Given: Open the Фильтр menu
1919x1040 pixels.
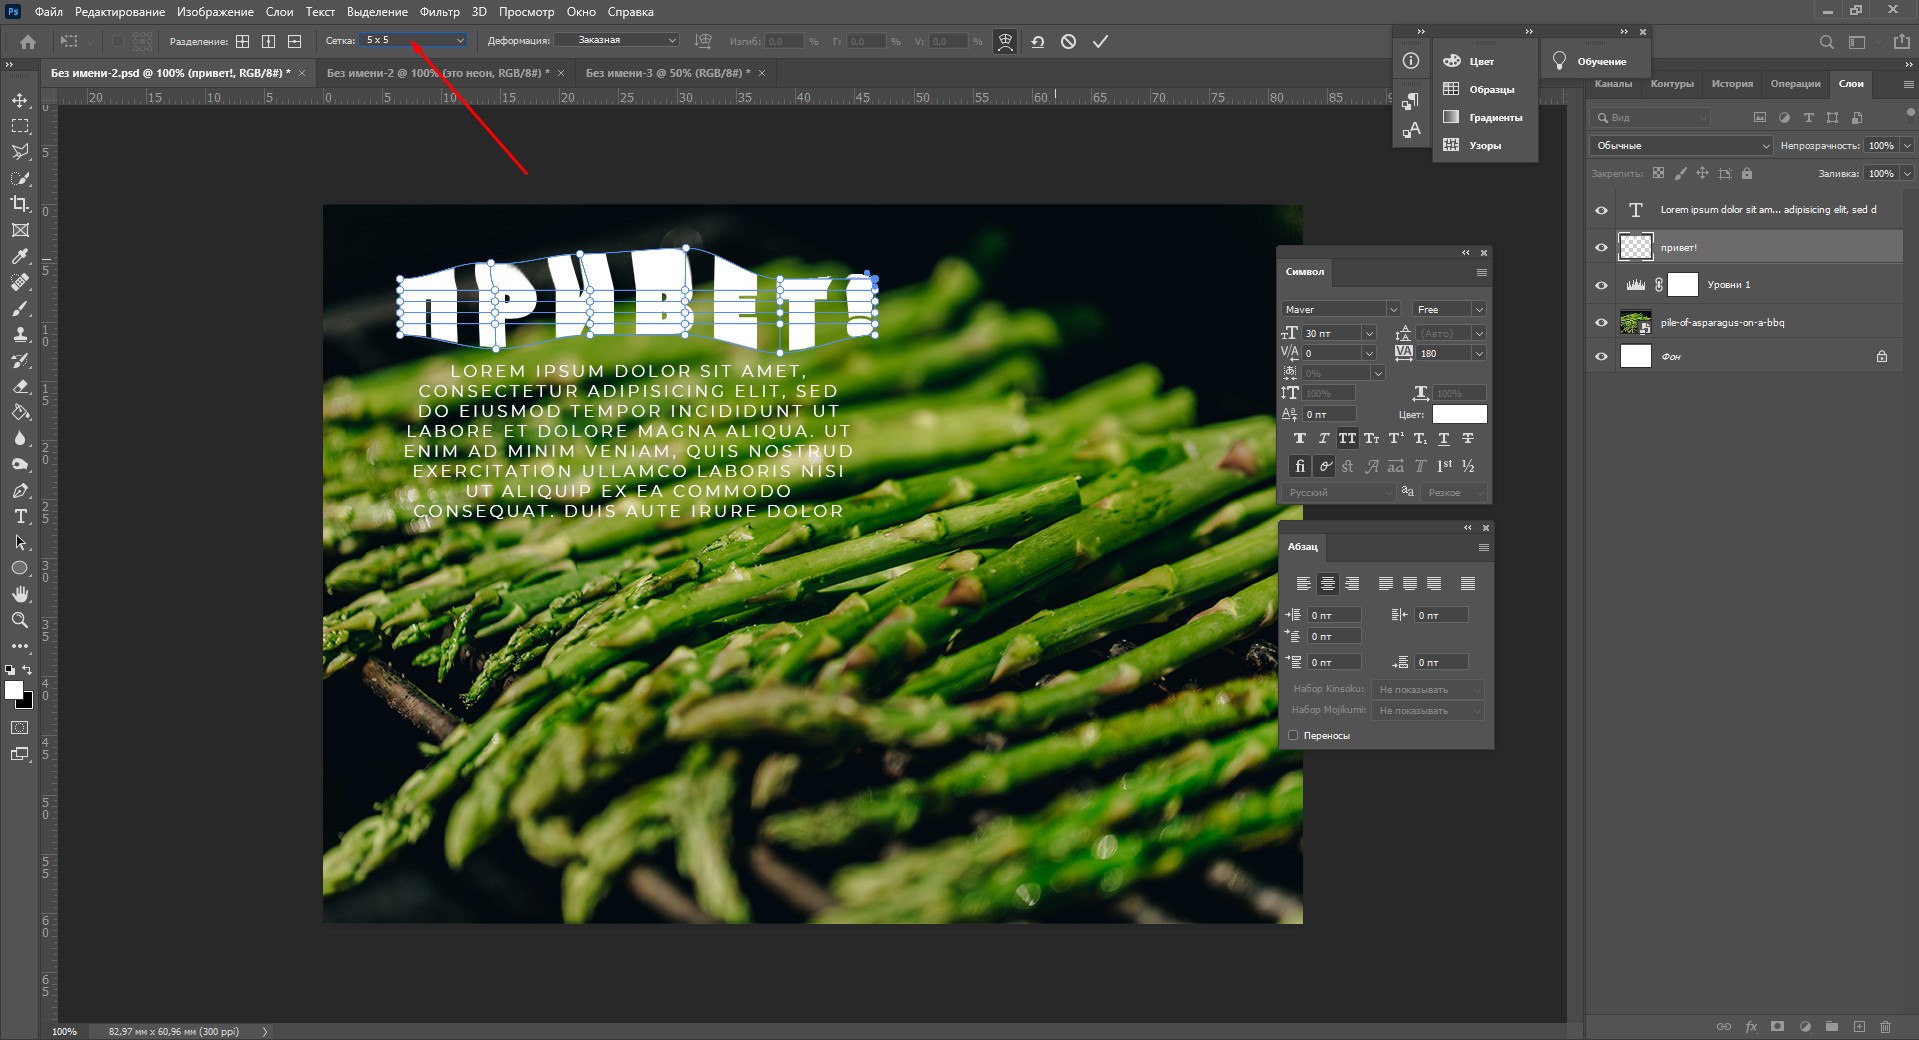Looking at the screenshot, I should point(439,12).
